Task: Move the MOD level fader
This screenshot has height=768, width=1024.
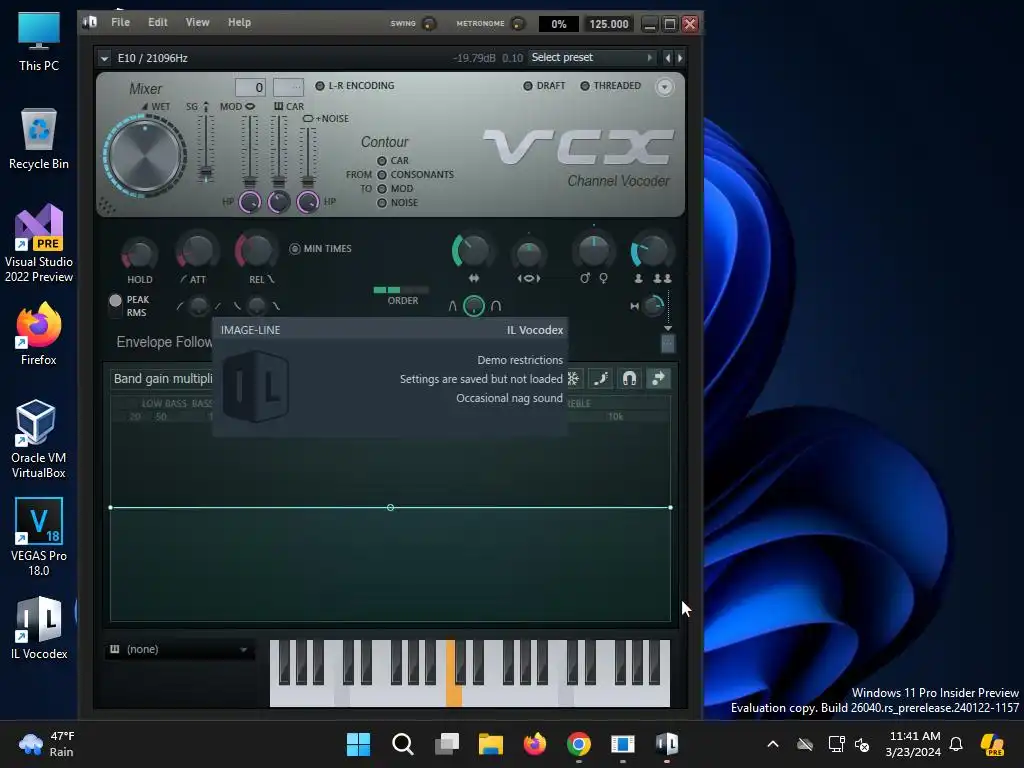Action: 249,181
